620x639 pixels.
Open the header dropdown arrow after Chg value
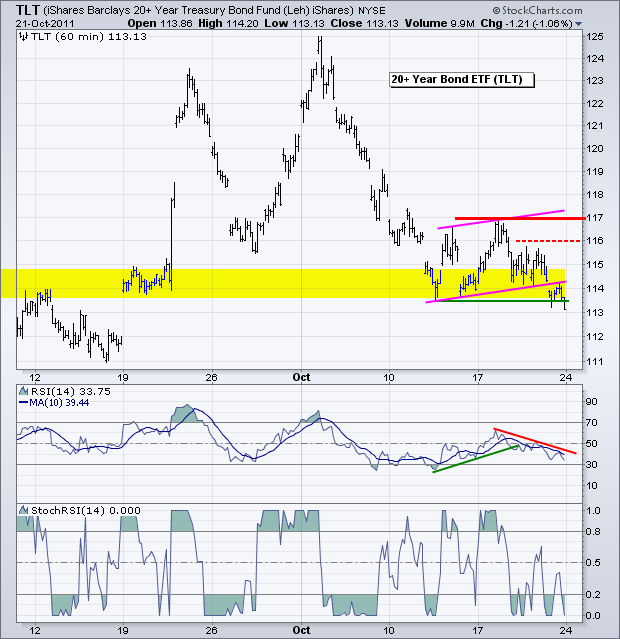click(578, 24)
